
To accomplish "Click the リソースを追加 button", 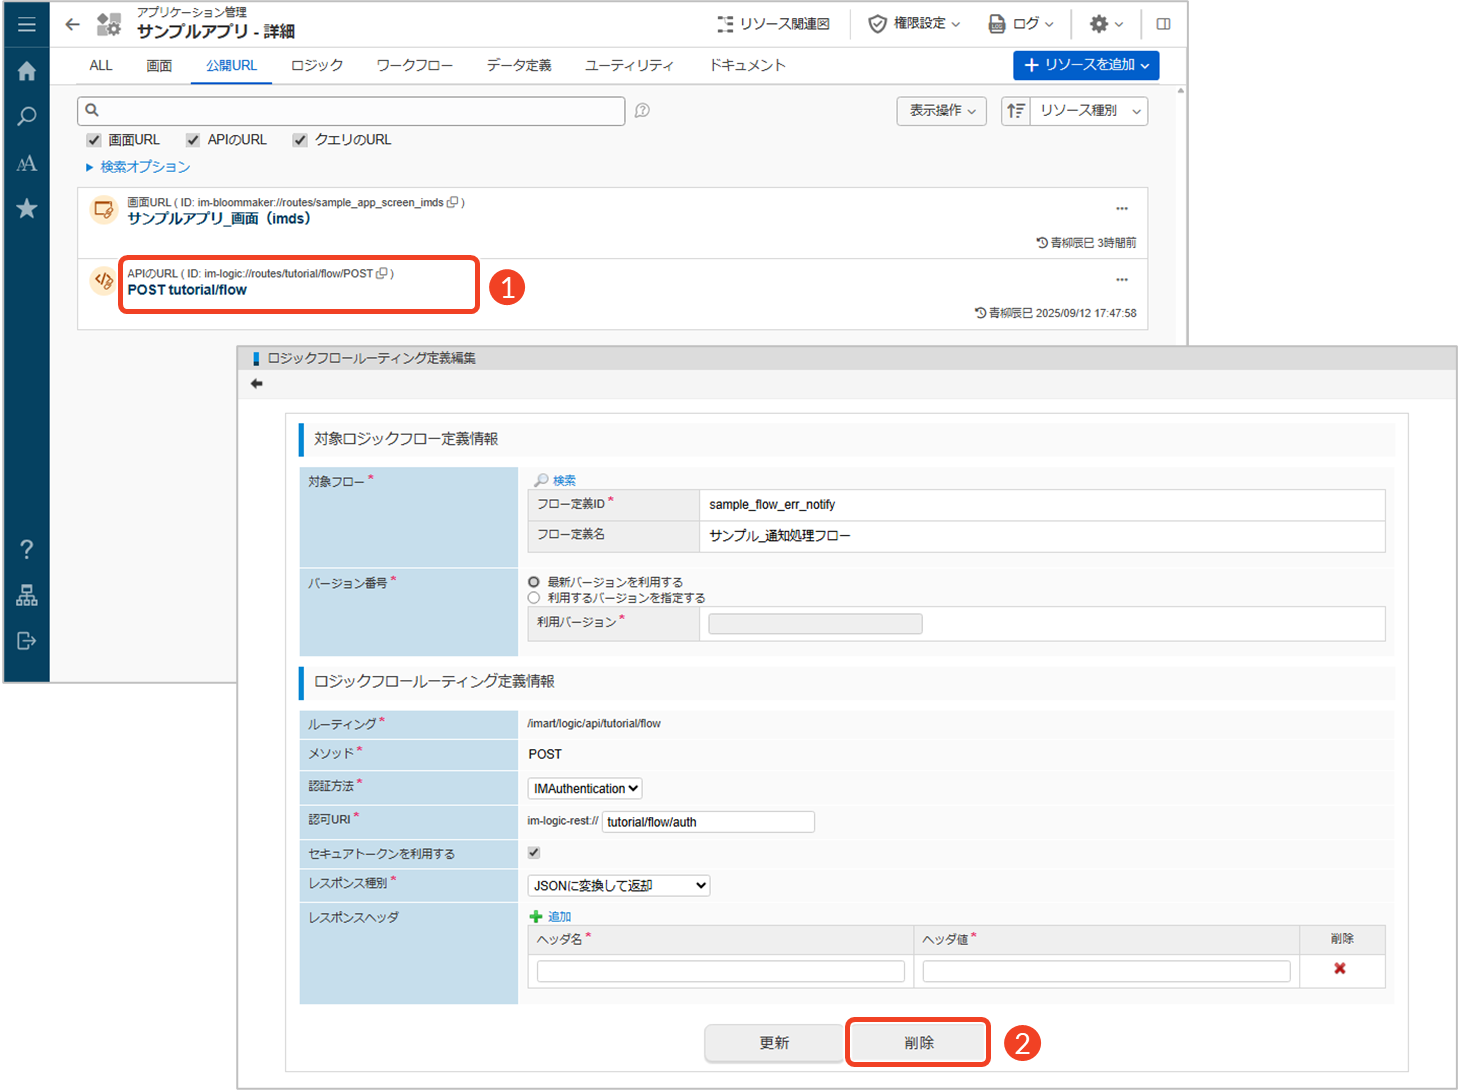I will coord(1085,65).
